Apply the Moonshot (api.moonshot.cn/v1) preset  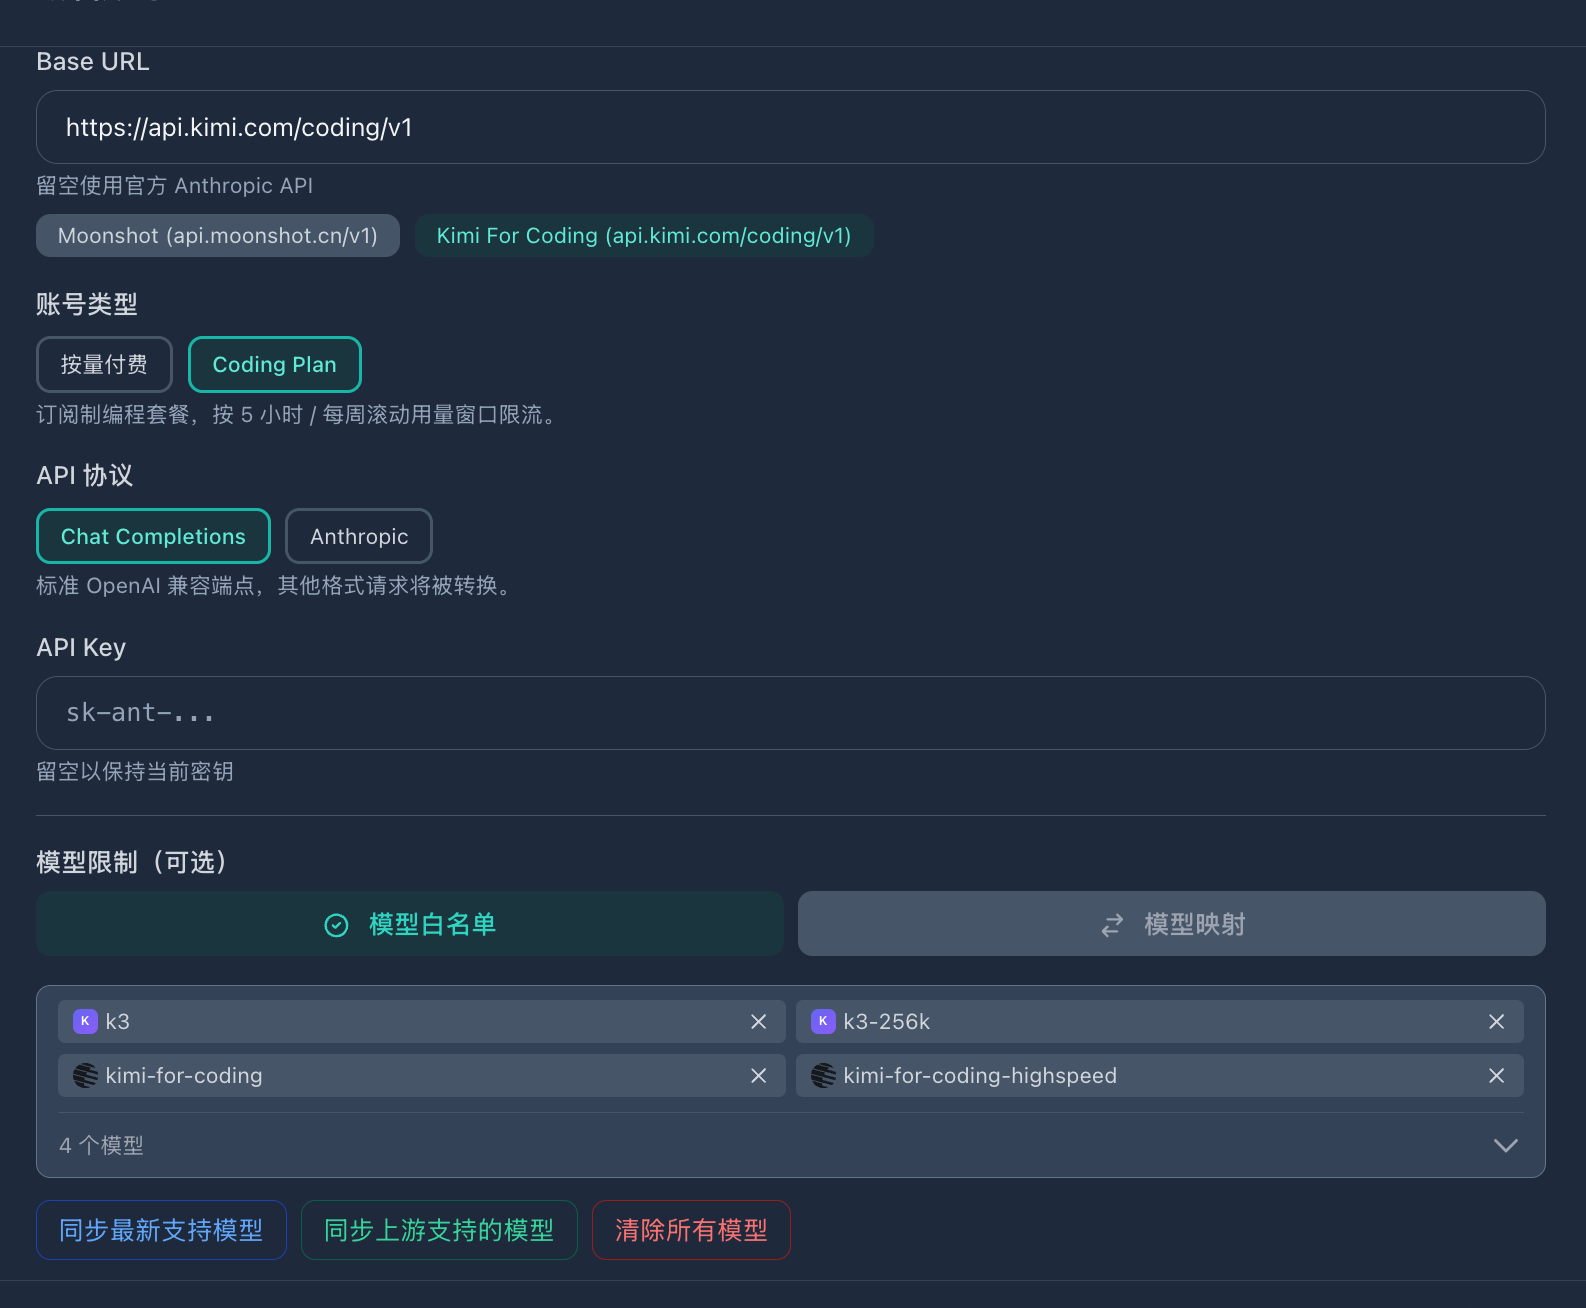click(x=218, y=236)
